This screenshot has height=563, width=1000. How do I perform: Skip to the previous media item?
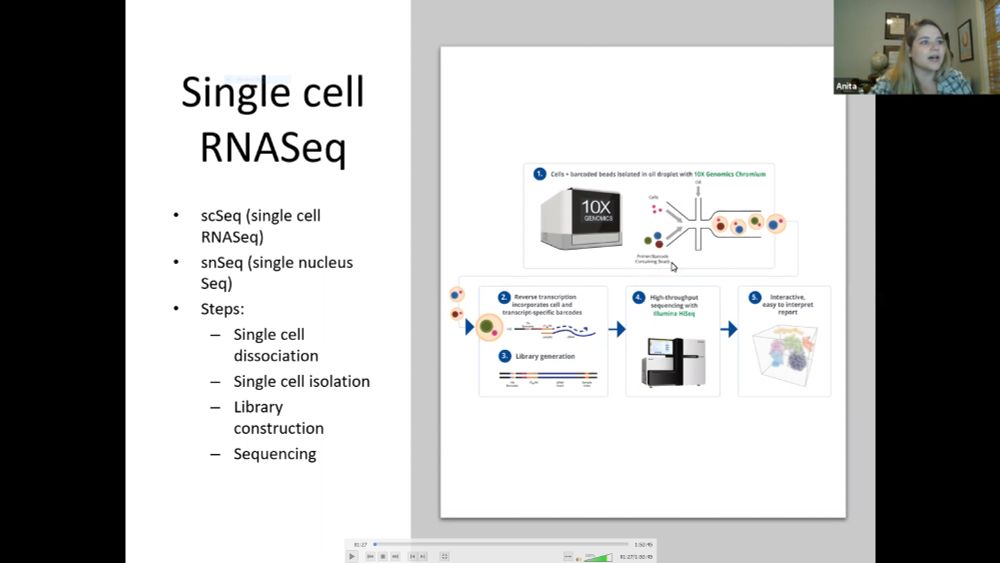point(370,556)
